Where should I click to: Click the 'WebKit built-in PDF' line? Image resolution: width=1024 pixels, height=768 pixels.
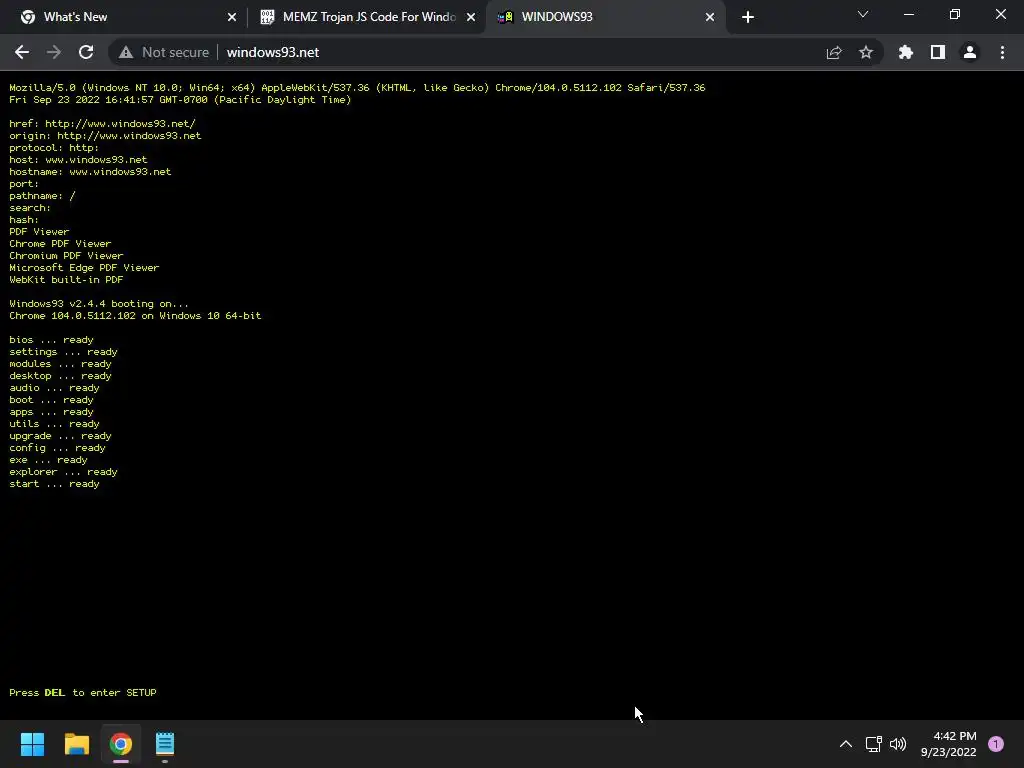(x=66, y=280)
